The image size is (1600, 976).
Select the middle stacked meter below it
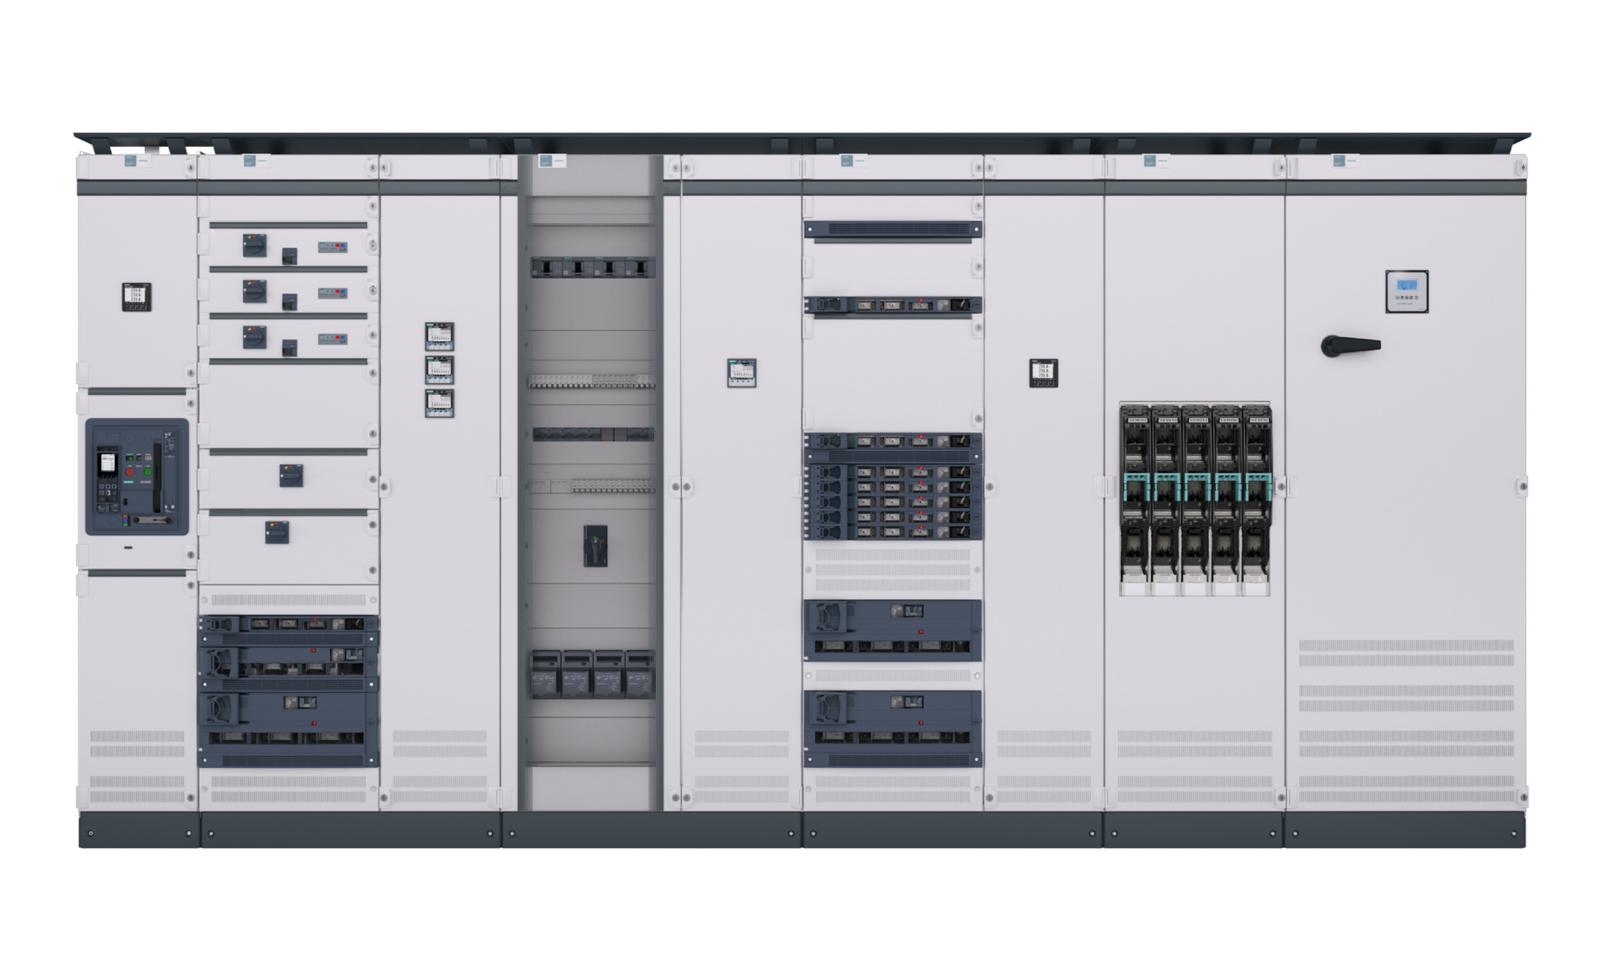point(440,371)
